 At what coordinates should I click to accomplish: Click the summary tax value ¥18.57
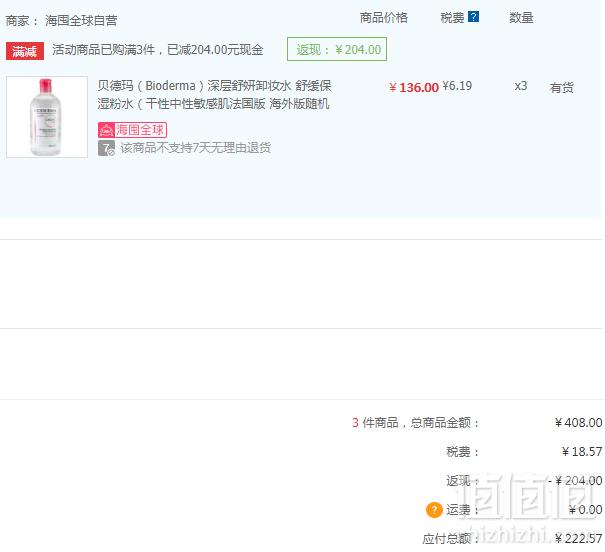582,451
